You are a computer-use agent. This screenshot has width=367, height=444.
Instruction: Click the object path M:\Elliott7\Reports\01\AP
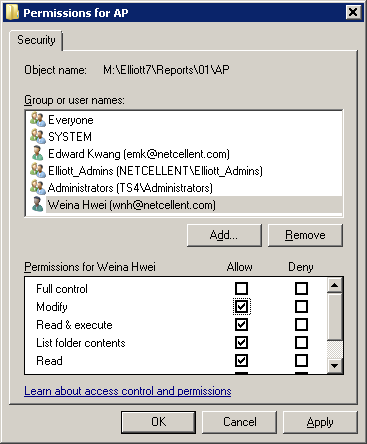pyautogui.click(x=166, y=70)
